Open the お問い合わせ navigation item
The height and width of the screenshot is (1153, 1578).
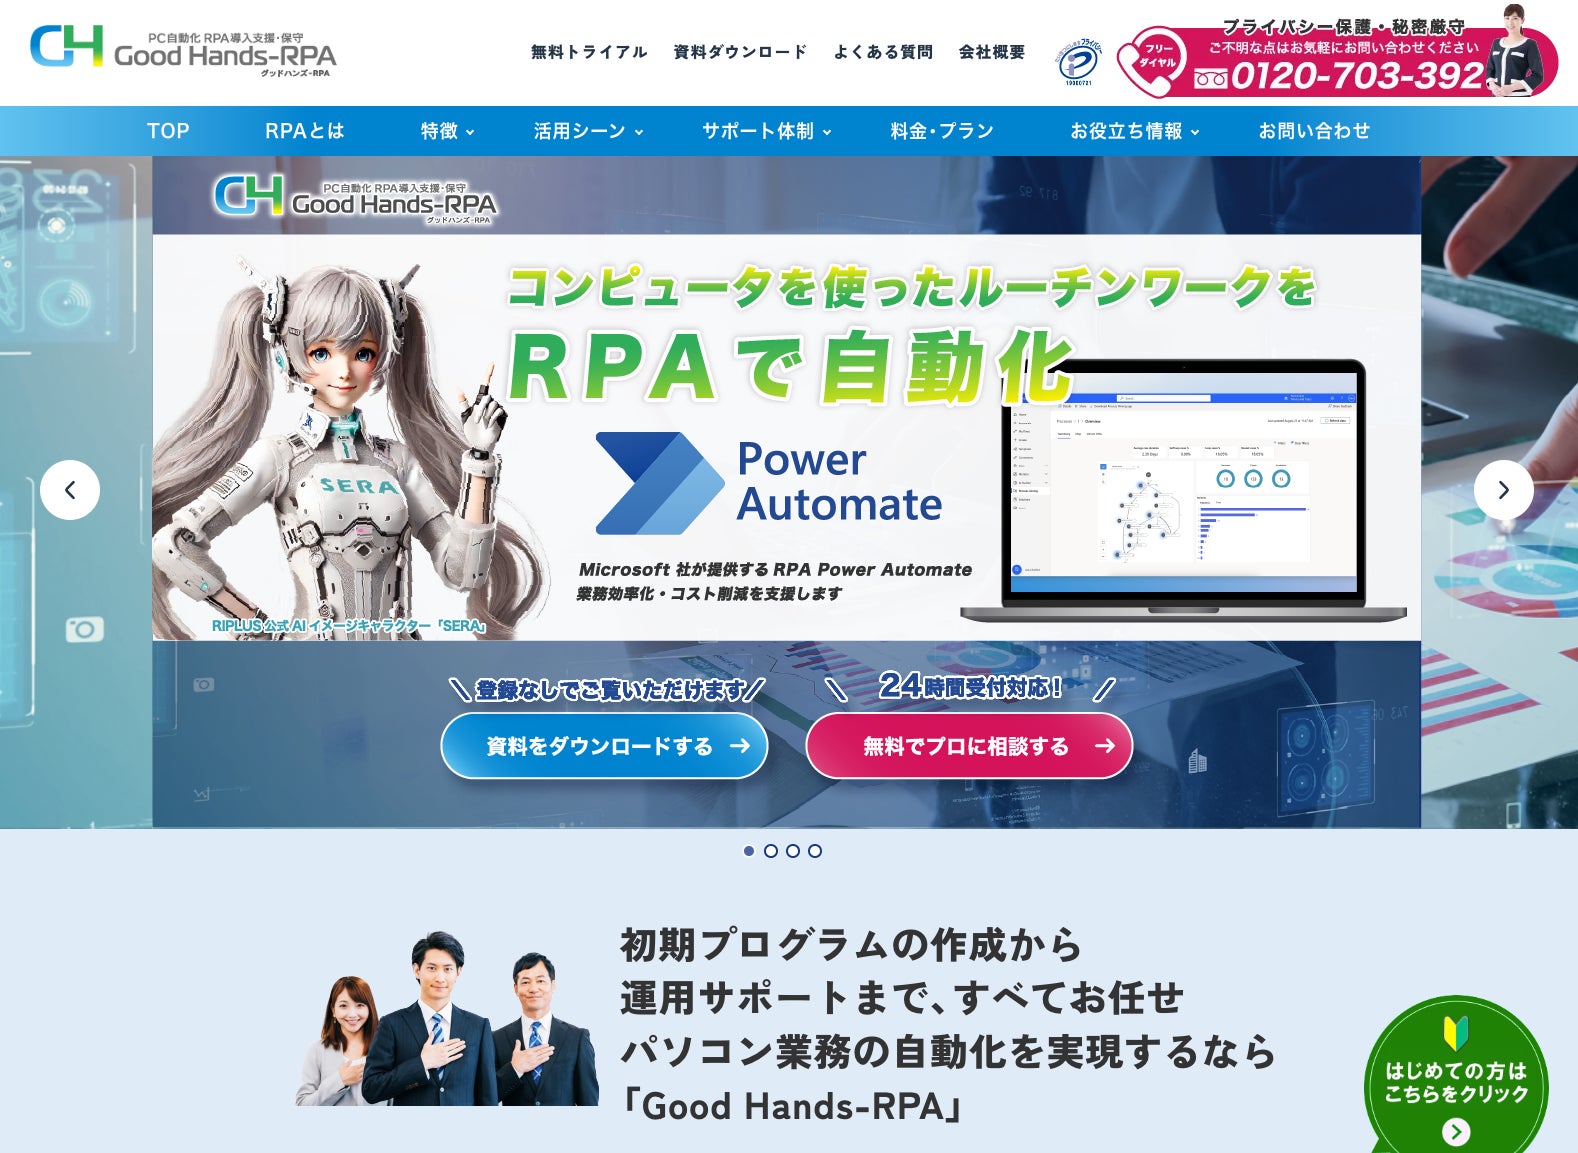click(1314, 131)
